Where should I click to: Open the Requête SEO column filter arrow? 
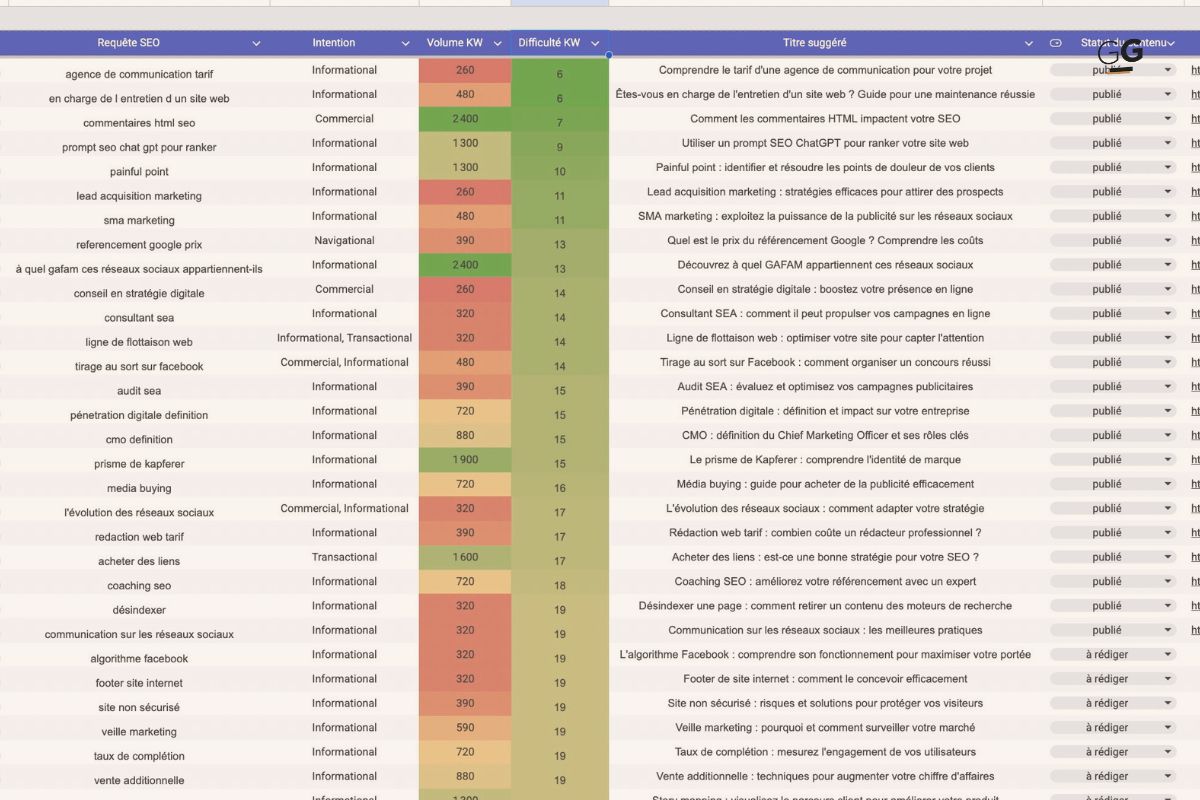pos(256,43)
